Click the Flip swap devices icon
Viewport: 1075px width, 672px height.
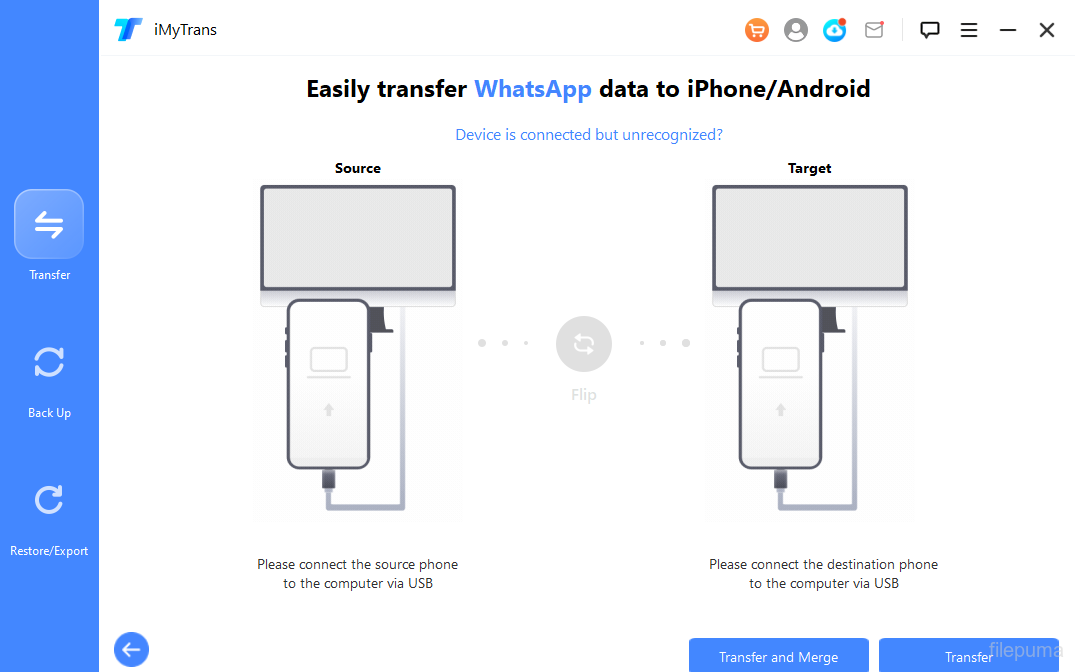pyautogui.click(x=584, y=345)
